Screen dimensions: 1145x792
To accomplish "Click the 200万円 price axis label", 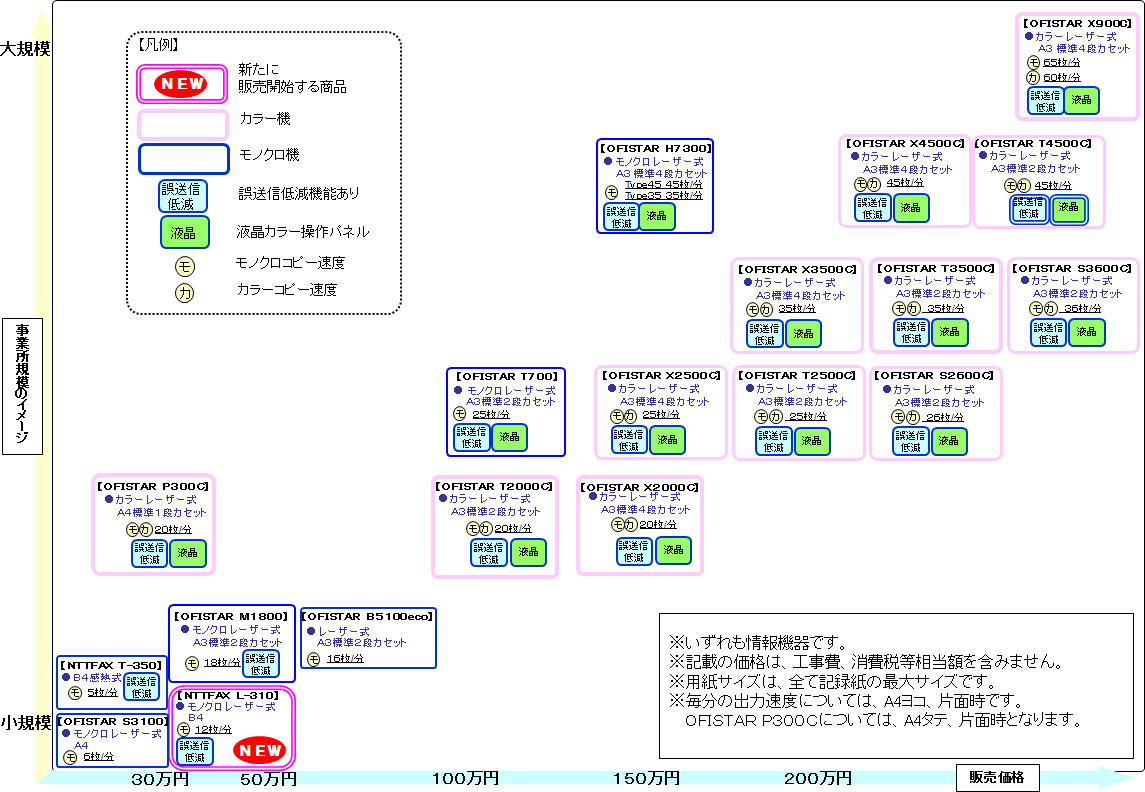I will click(x=818, y=779).
